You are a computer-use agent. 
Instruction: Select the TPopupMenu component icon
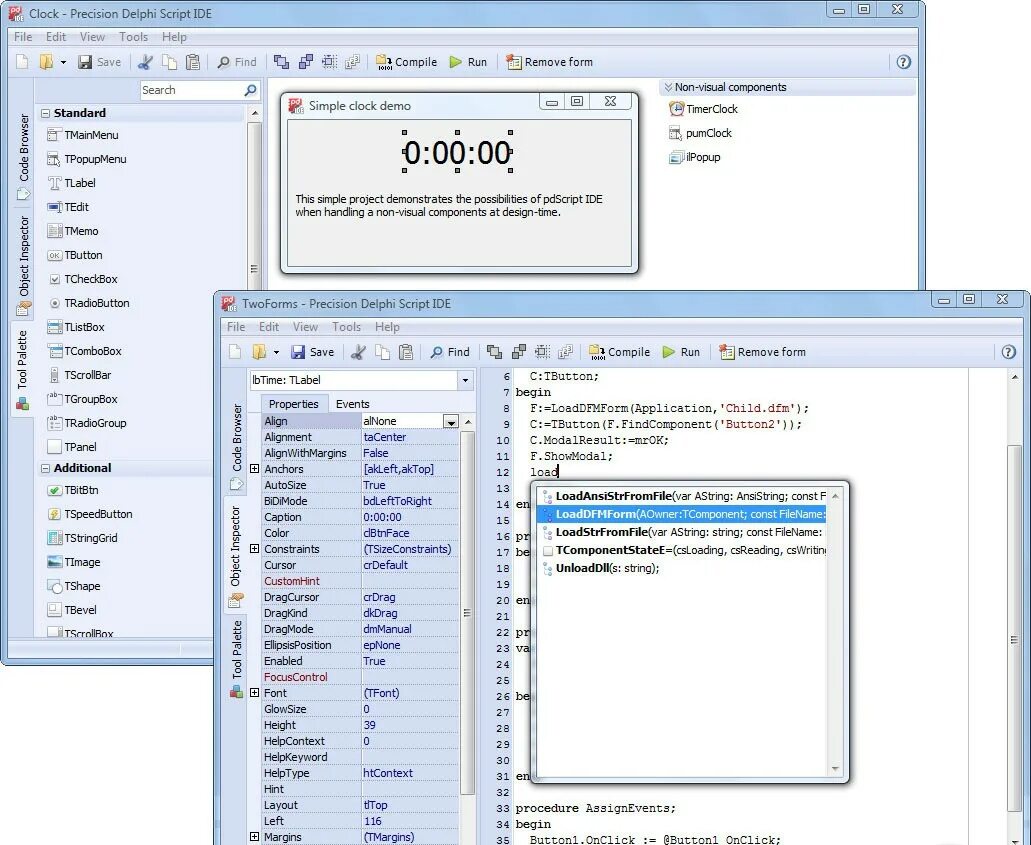point(55,159)
